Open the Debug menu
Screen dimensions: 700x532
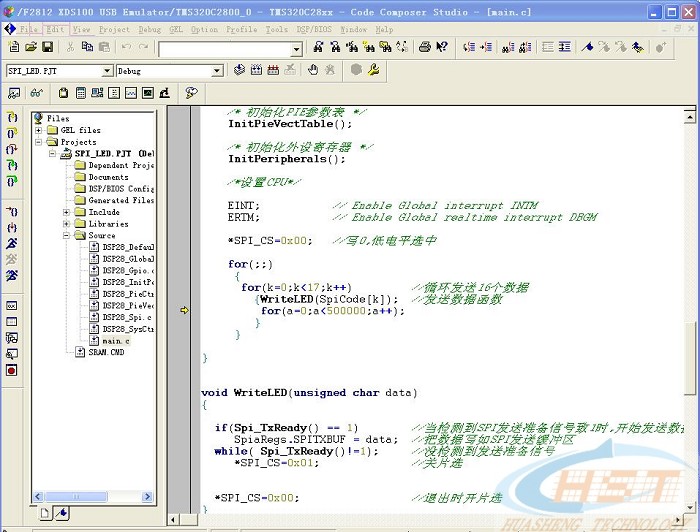[150, 29]
